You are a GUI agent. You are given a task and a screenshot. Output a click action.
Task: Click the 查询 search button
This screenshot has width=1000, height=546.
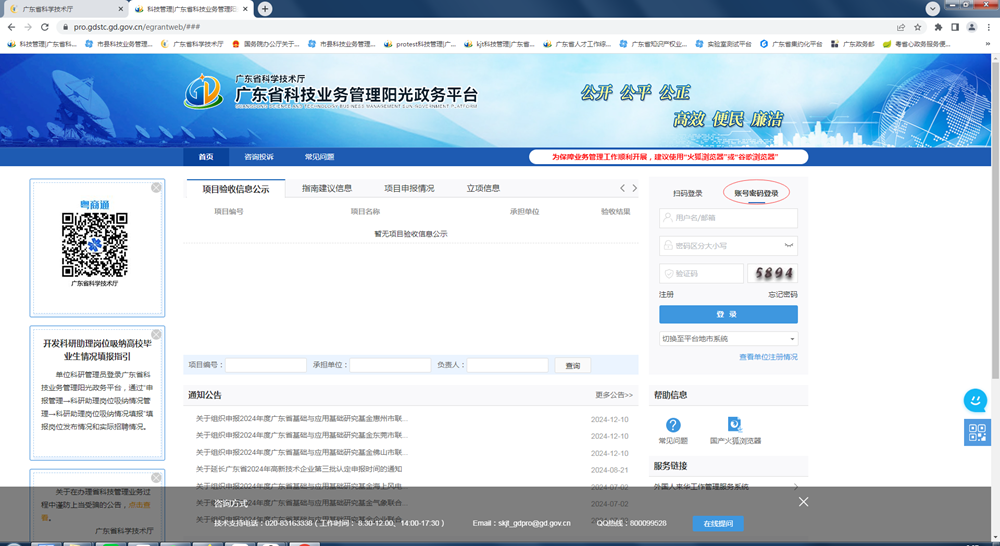tap(572, 365)
